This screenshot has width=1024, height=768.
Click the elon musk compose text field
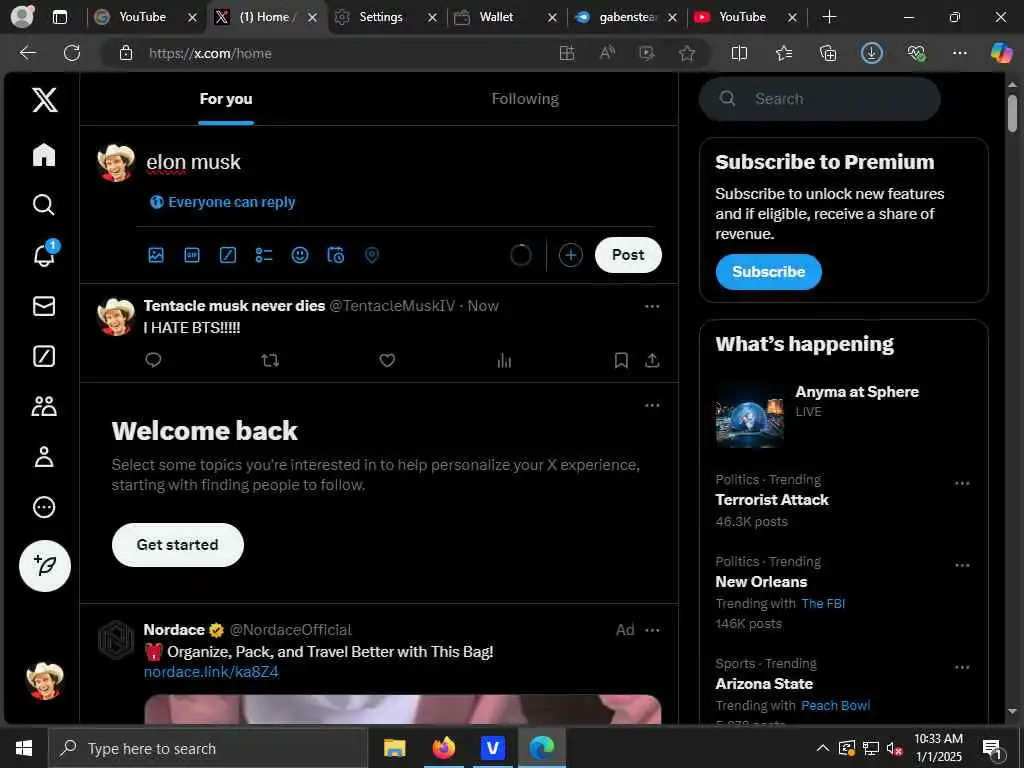398,162
